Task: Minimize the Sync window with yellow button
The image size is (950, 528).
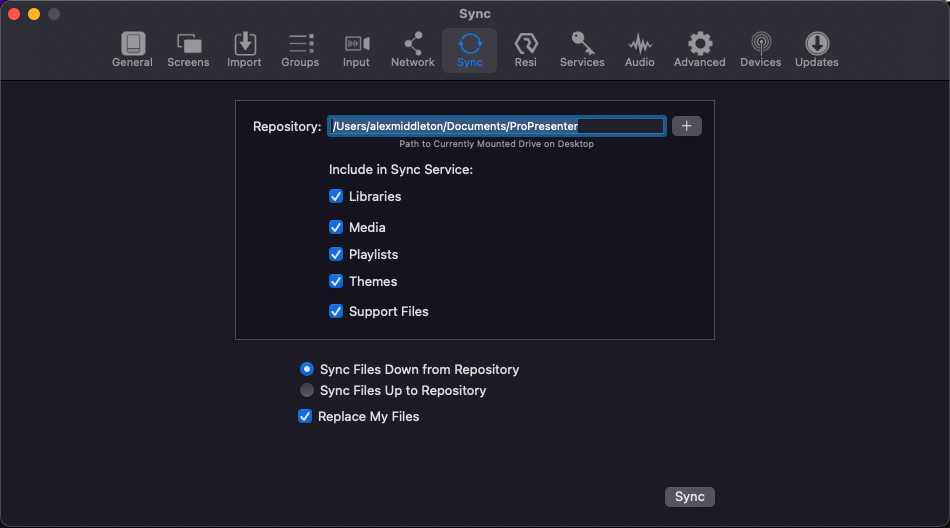Action: pyautogui.click(x=34, y=14)
